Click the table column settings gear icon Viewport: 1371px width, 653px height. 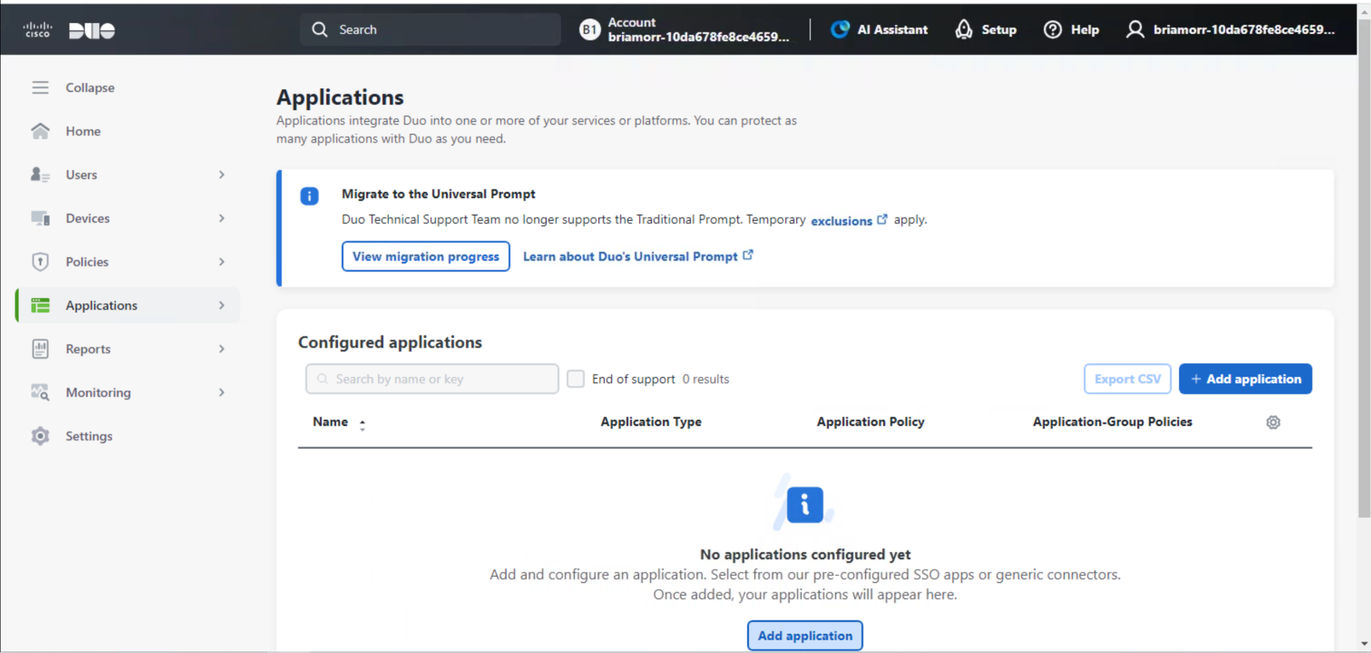tap(1272, 422)
